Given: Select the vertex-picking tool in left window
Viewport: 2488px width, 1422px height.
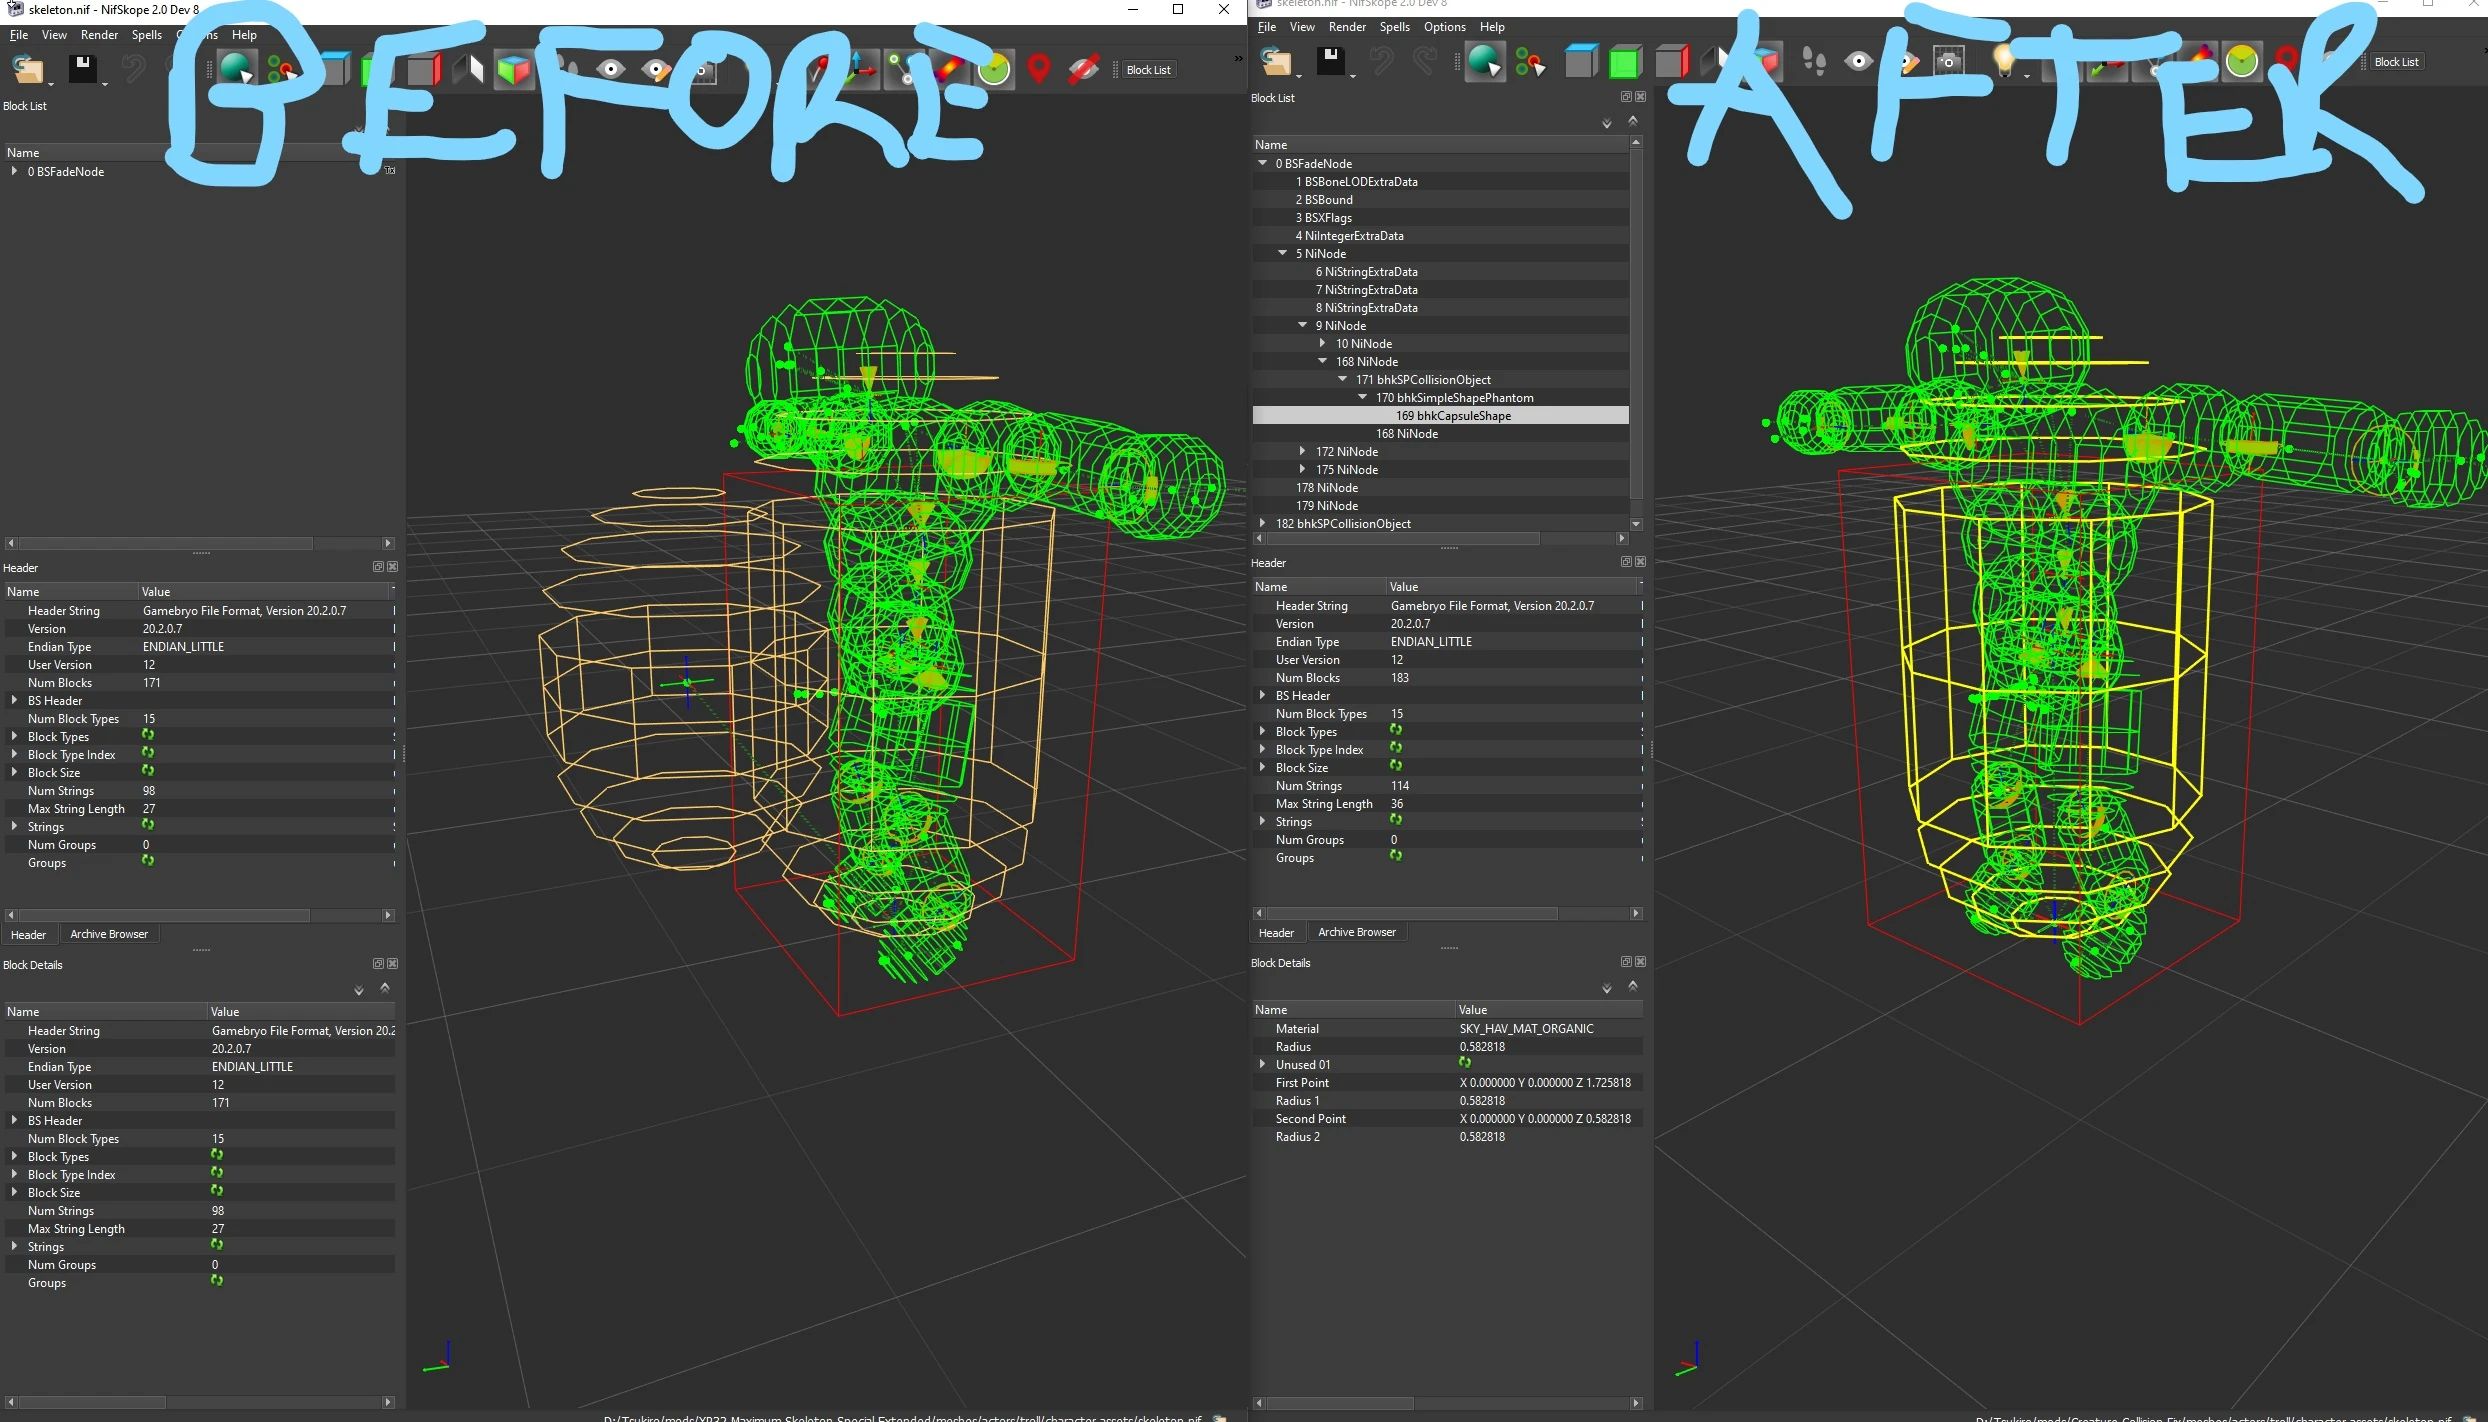Looking at the screenshot, I should (x=283, y=69).
